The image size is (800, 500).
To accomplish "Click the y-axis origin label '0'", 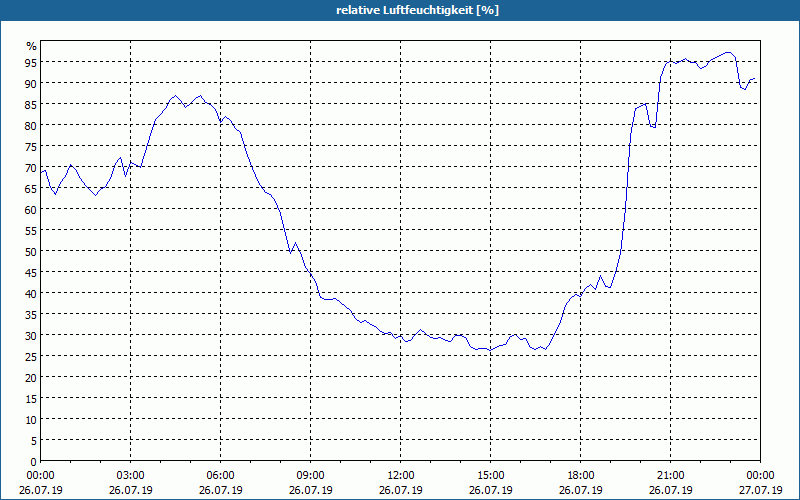I will (x=34, y=461).
